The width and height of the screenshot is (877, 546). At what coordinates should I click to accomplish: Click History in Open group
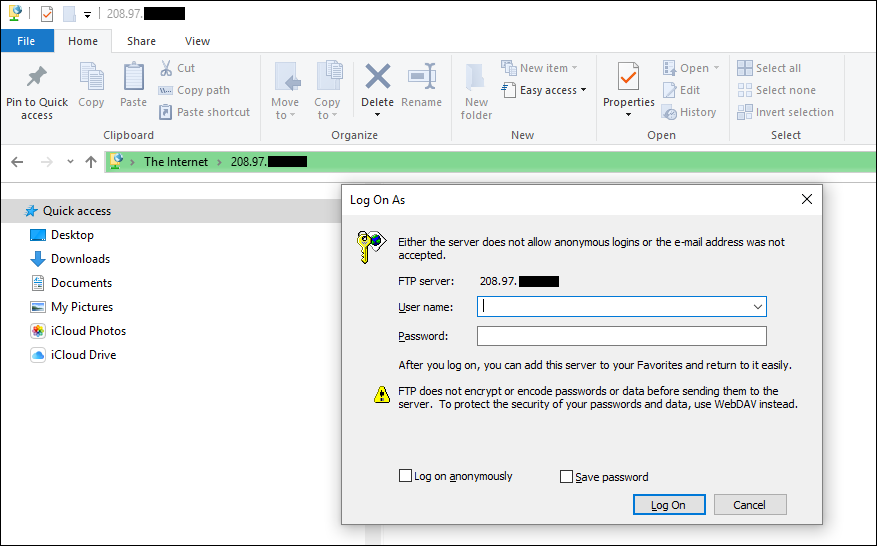[689, 112]
